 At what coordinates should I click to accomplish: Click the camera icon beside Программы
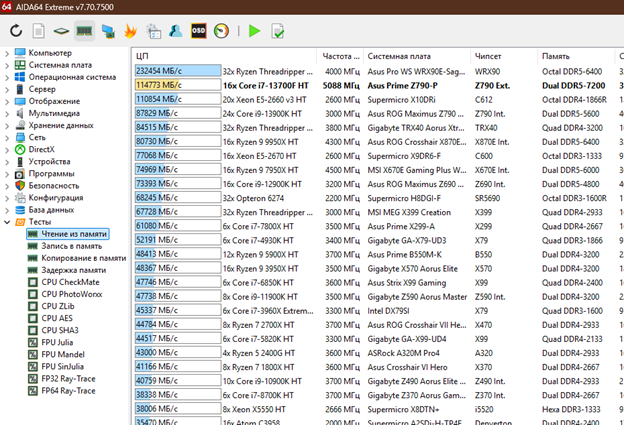pos(20,174)
